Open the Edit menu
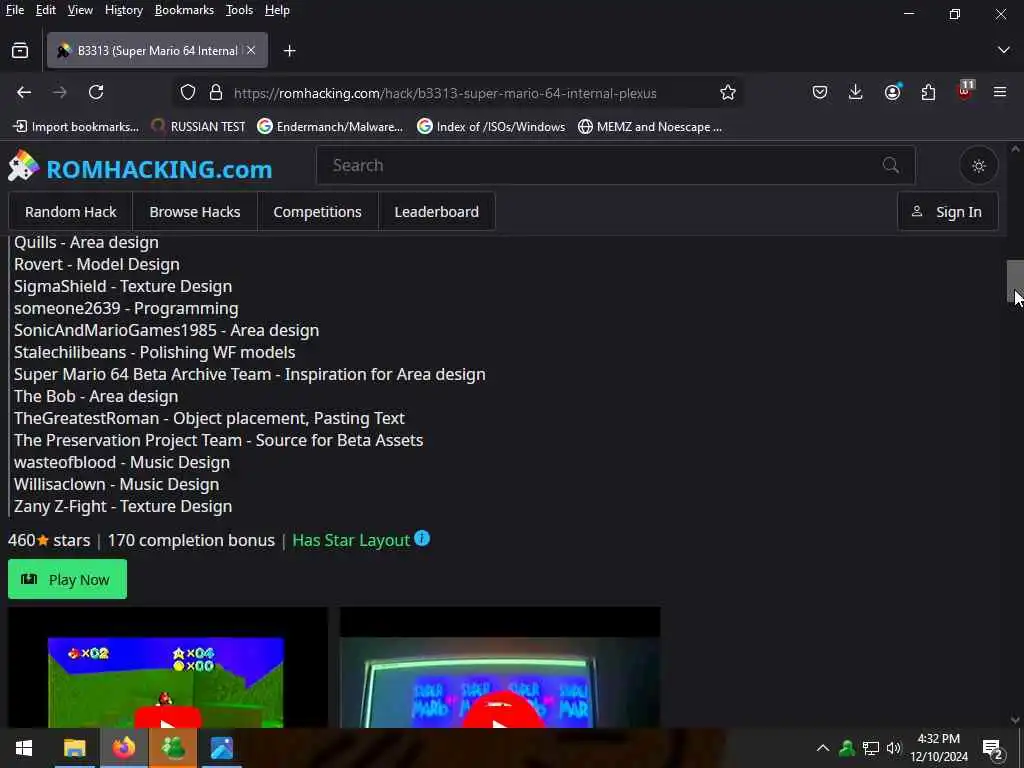1024x768 pixels. coord(46,10)
